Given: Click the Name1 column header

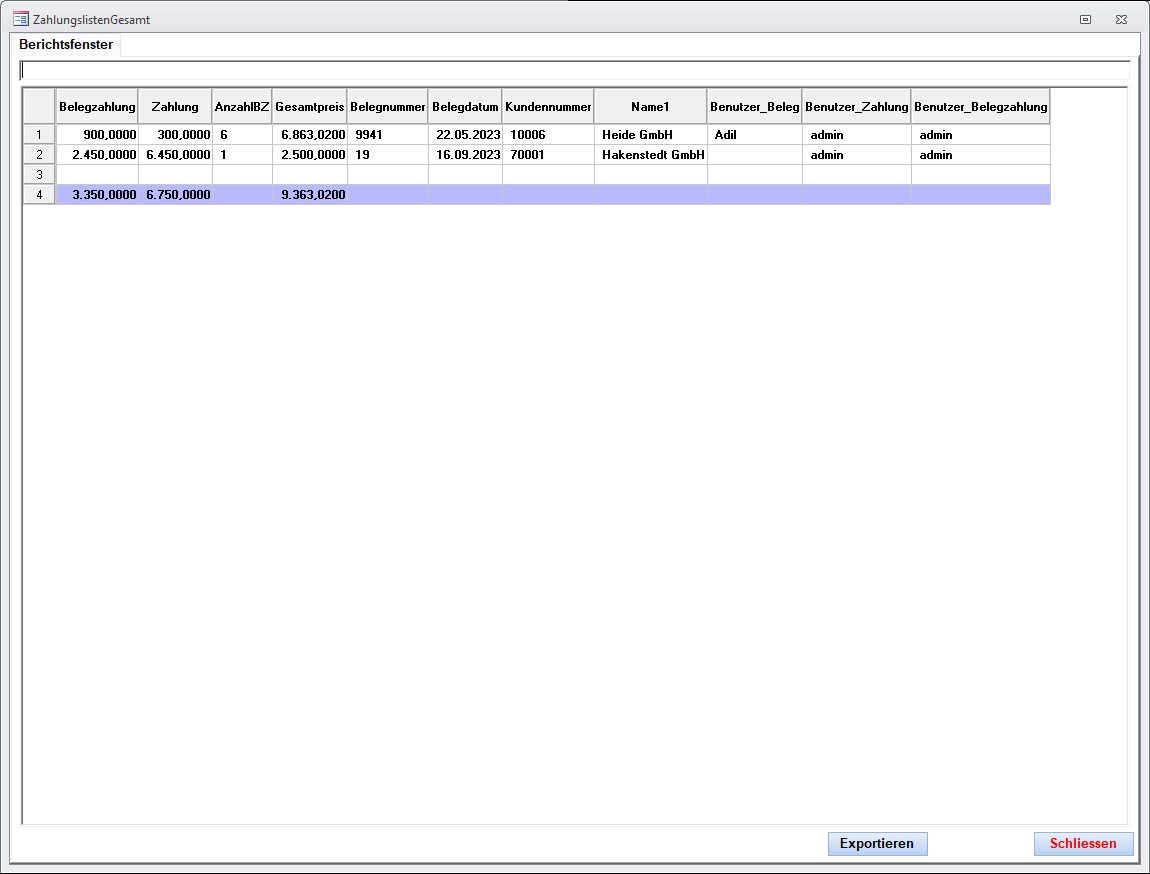Looking at the screenshot, I should [650, 107].
